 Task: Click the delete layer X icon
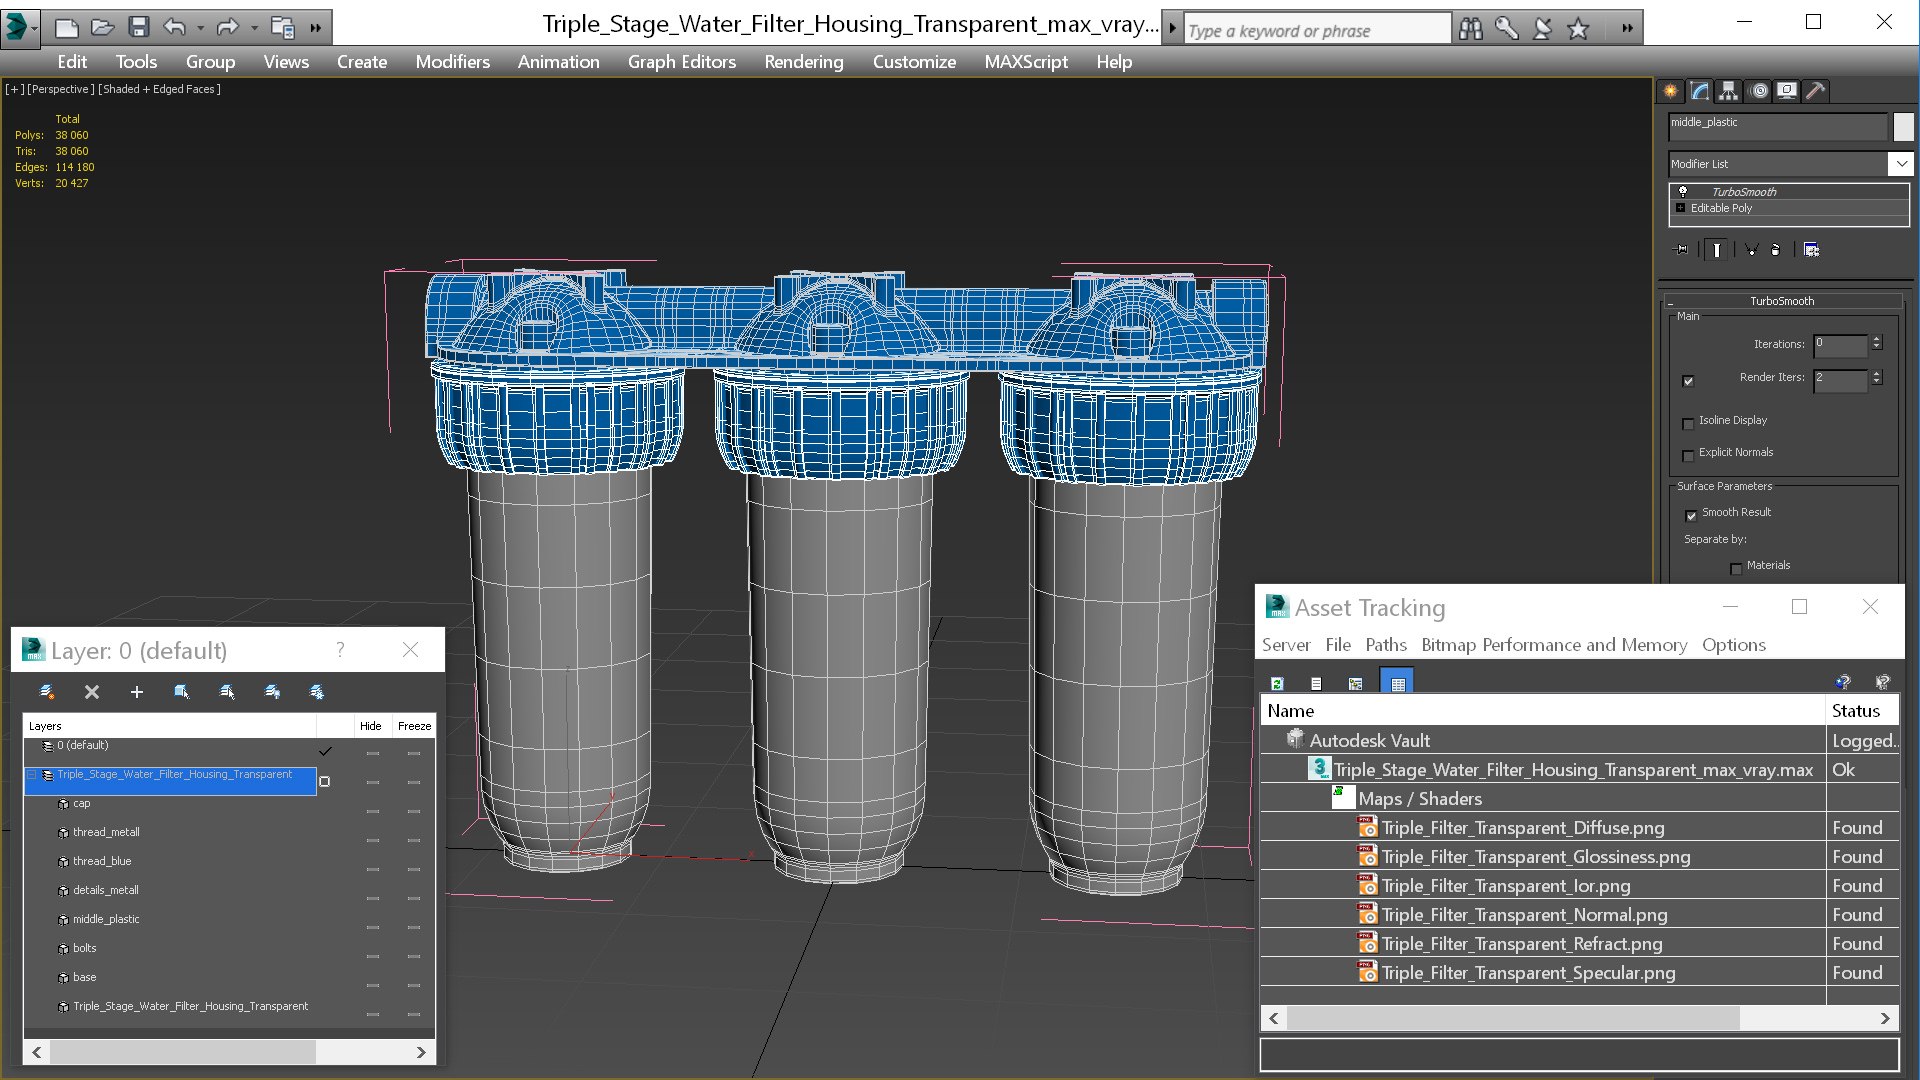click(92, 692)
